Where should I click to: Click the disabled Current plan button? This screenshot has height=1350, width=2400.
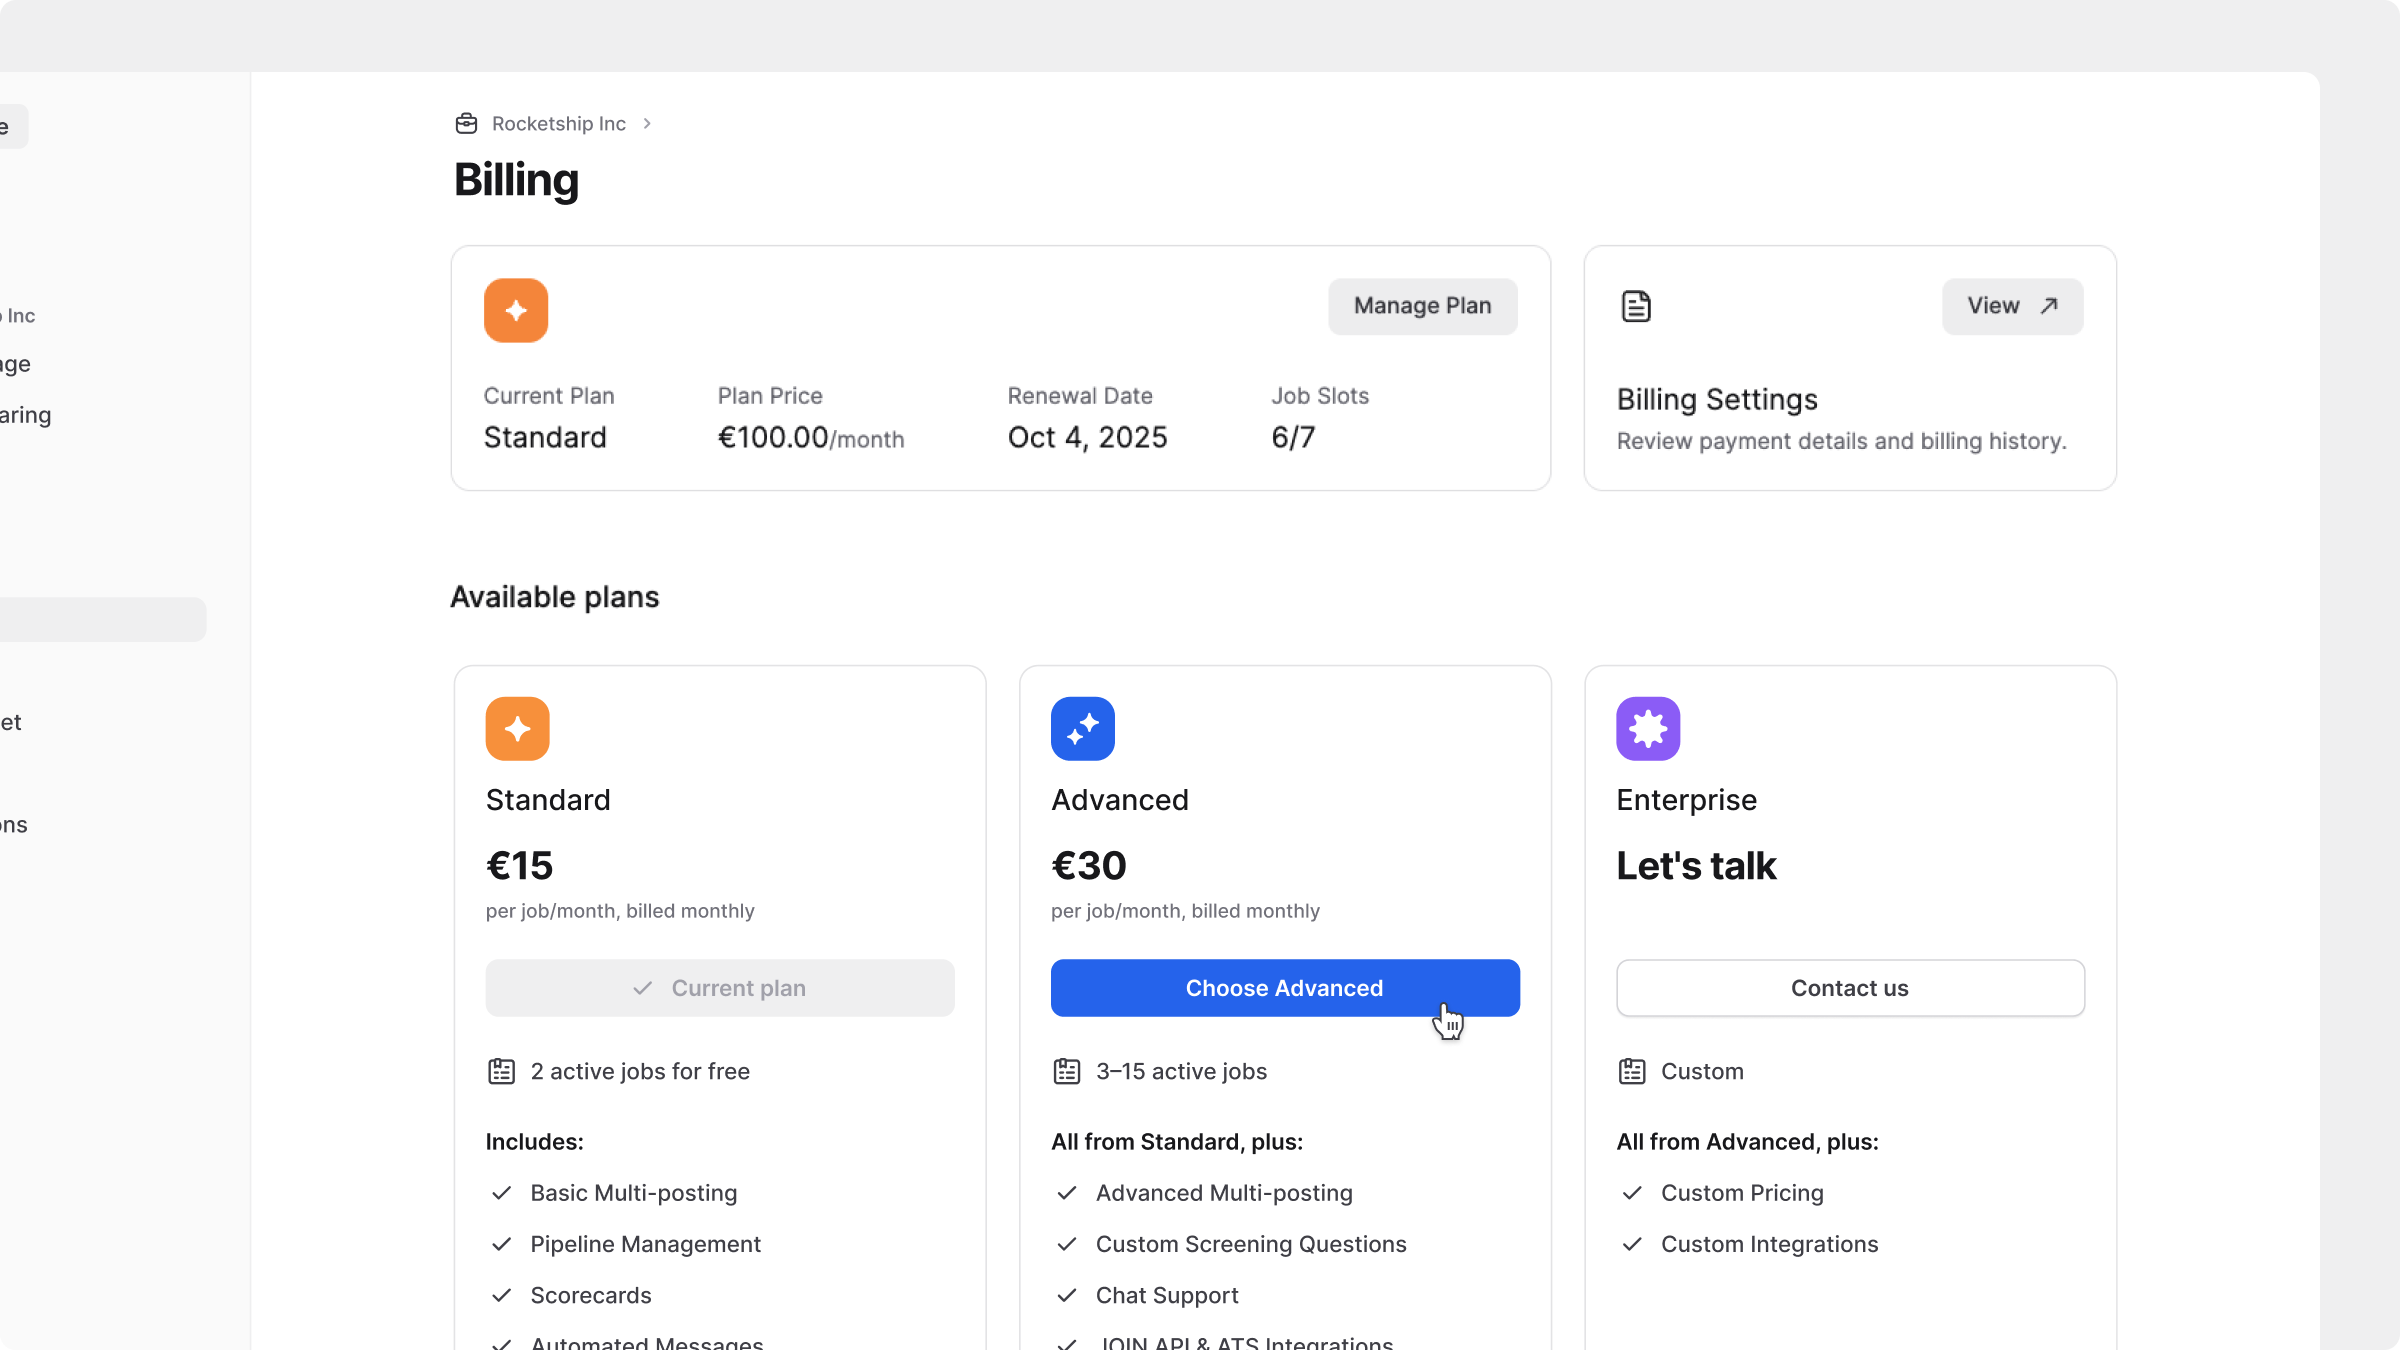(x=720, y=988)
